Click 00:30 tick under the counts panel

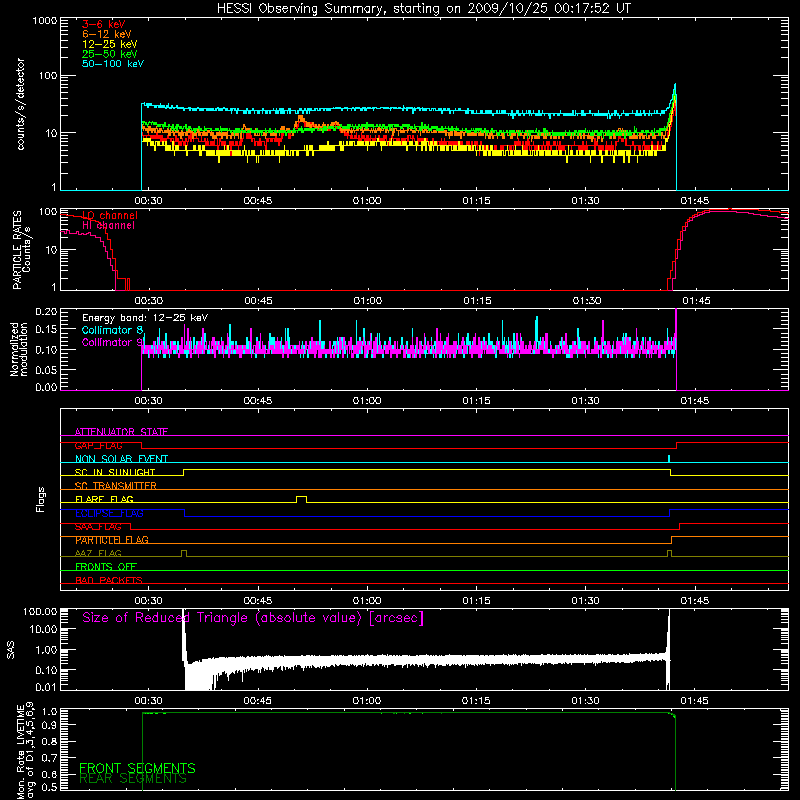point(148,201)
